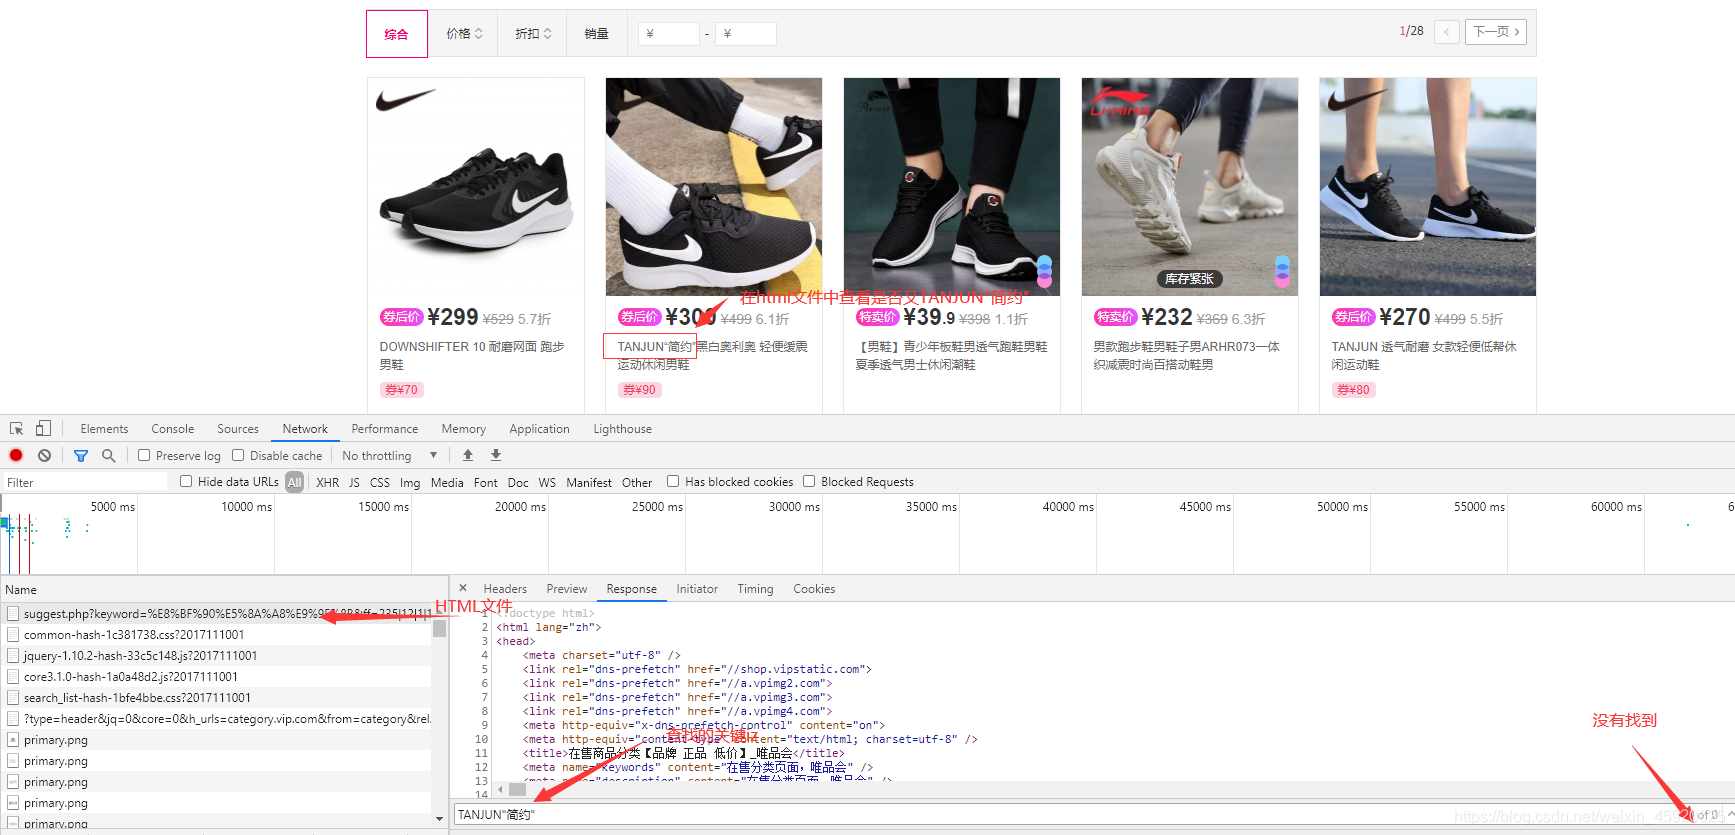Filter requests by Img
The width and height of the screenshot is (1735, 835).
(x=410, y=482)
